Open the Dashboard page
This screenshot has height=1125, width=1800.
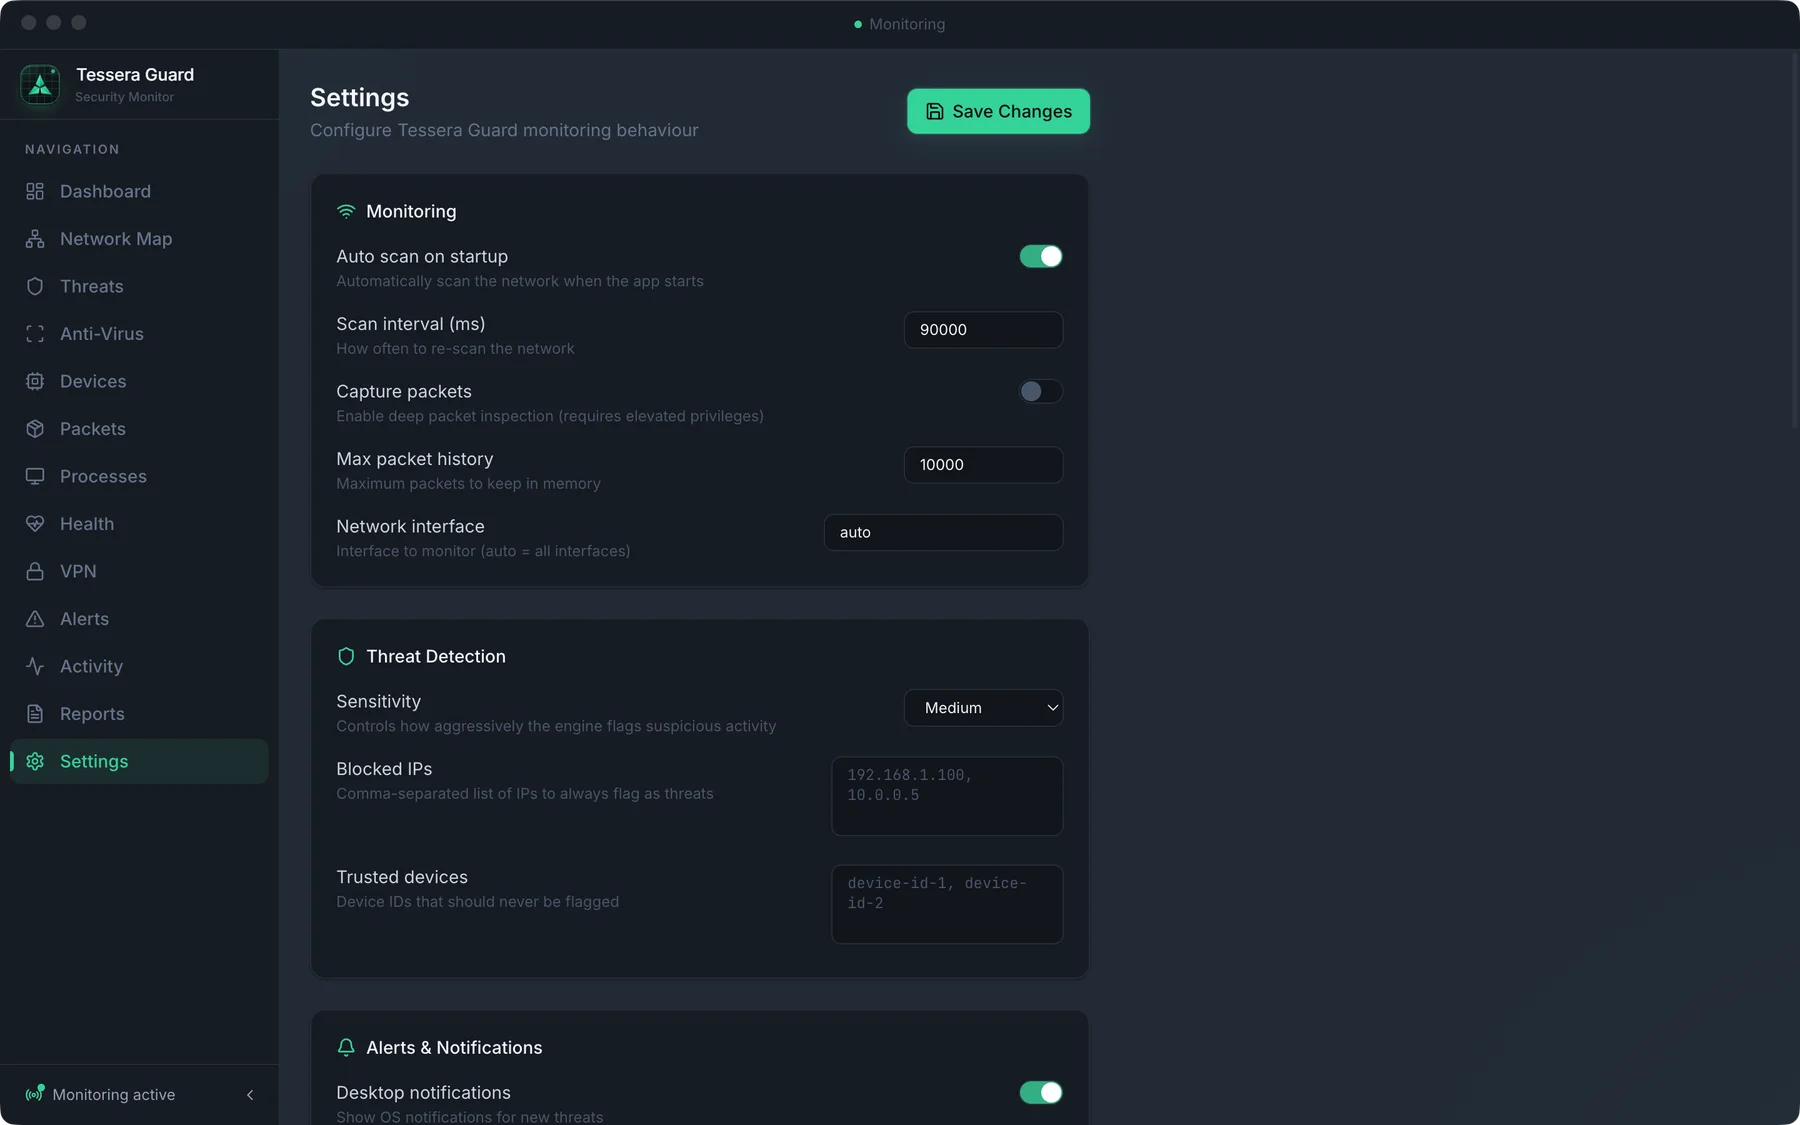(139, 191)
